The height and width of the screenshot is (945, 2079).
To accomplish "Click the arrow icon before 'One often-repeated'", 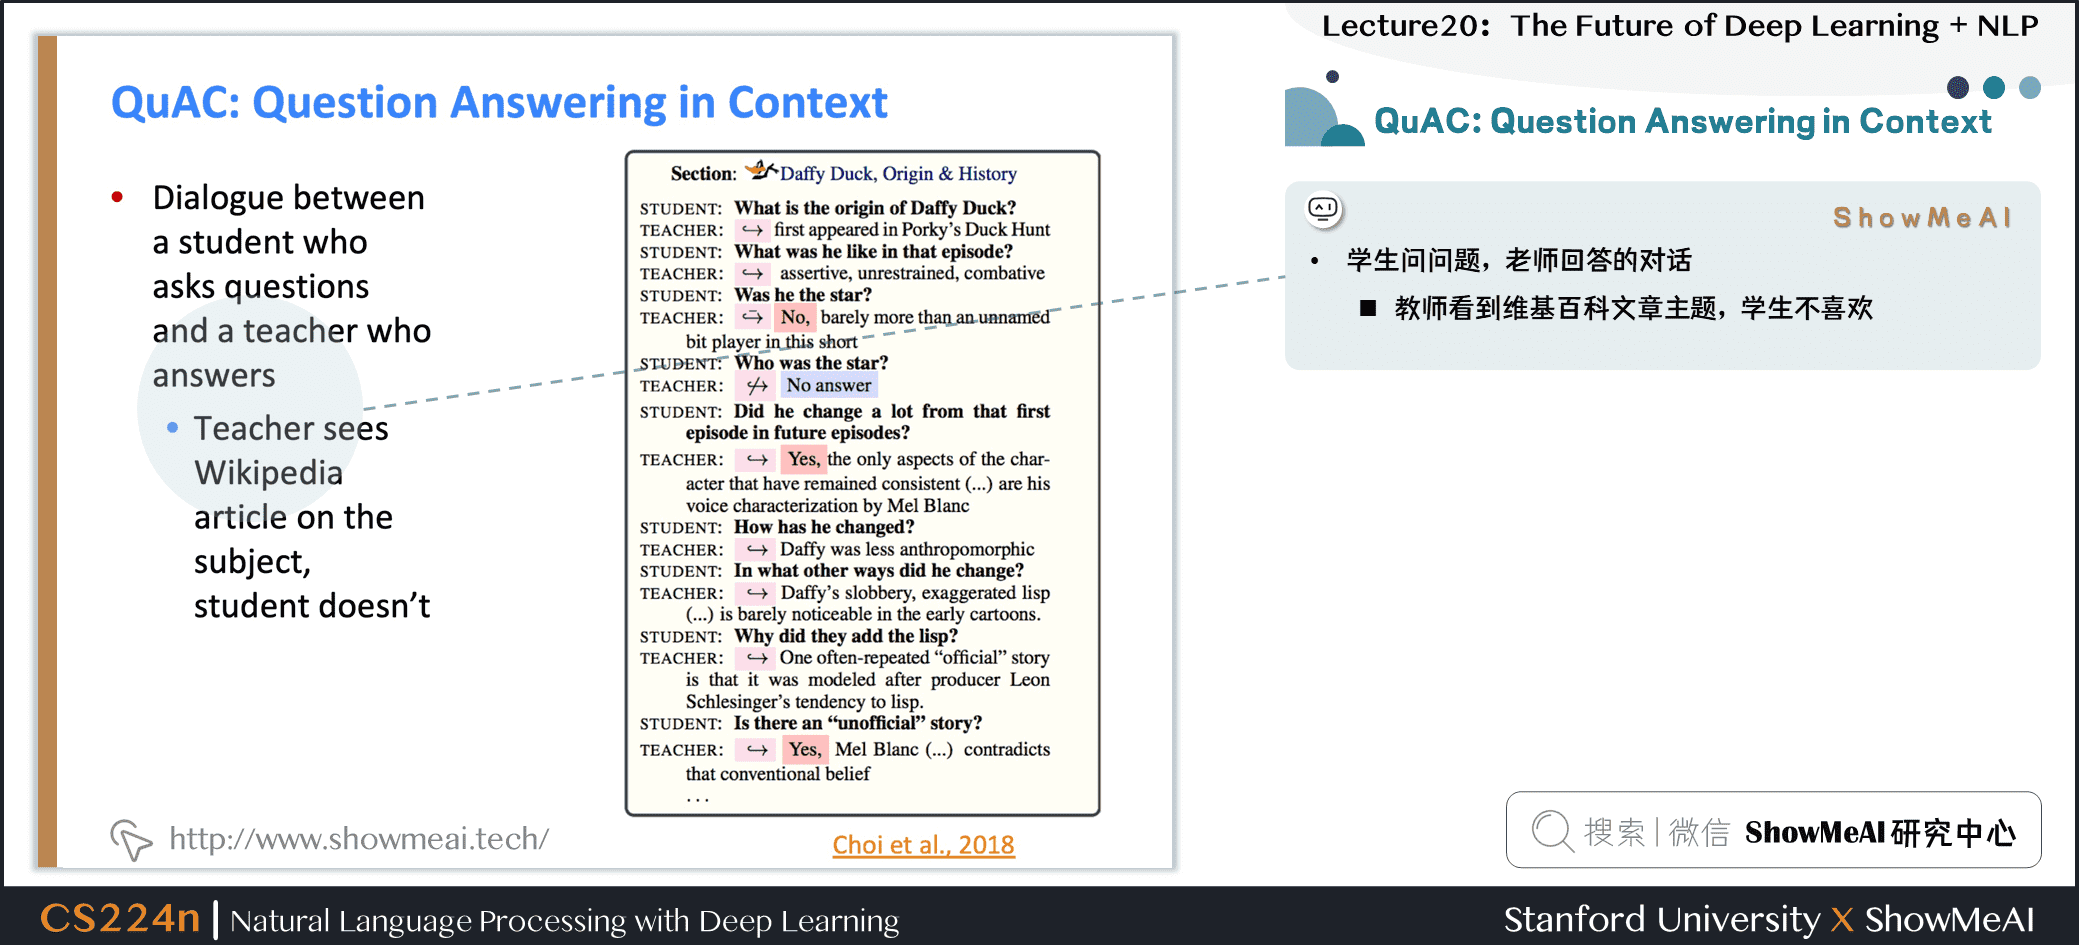I will pyautogui.click(x=757, y=658).
